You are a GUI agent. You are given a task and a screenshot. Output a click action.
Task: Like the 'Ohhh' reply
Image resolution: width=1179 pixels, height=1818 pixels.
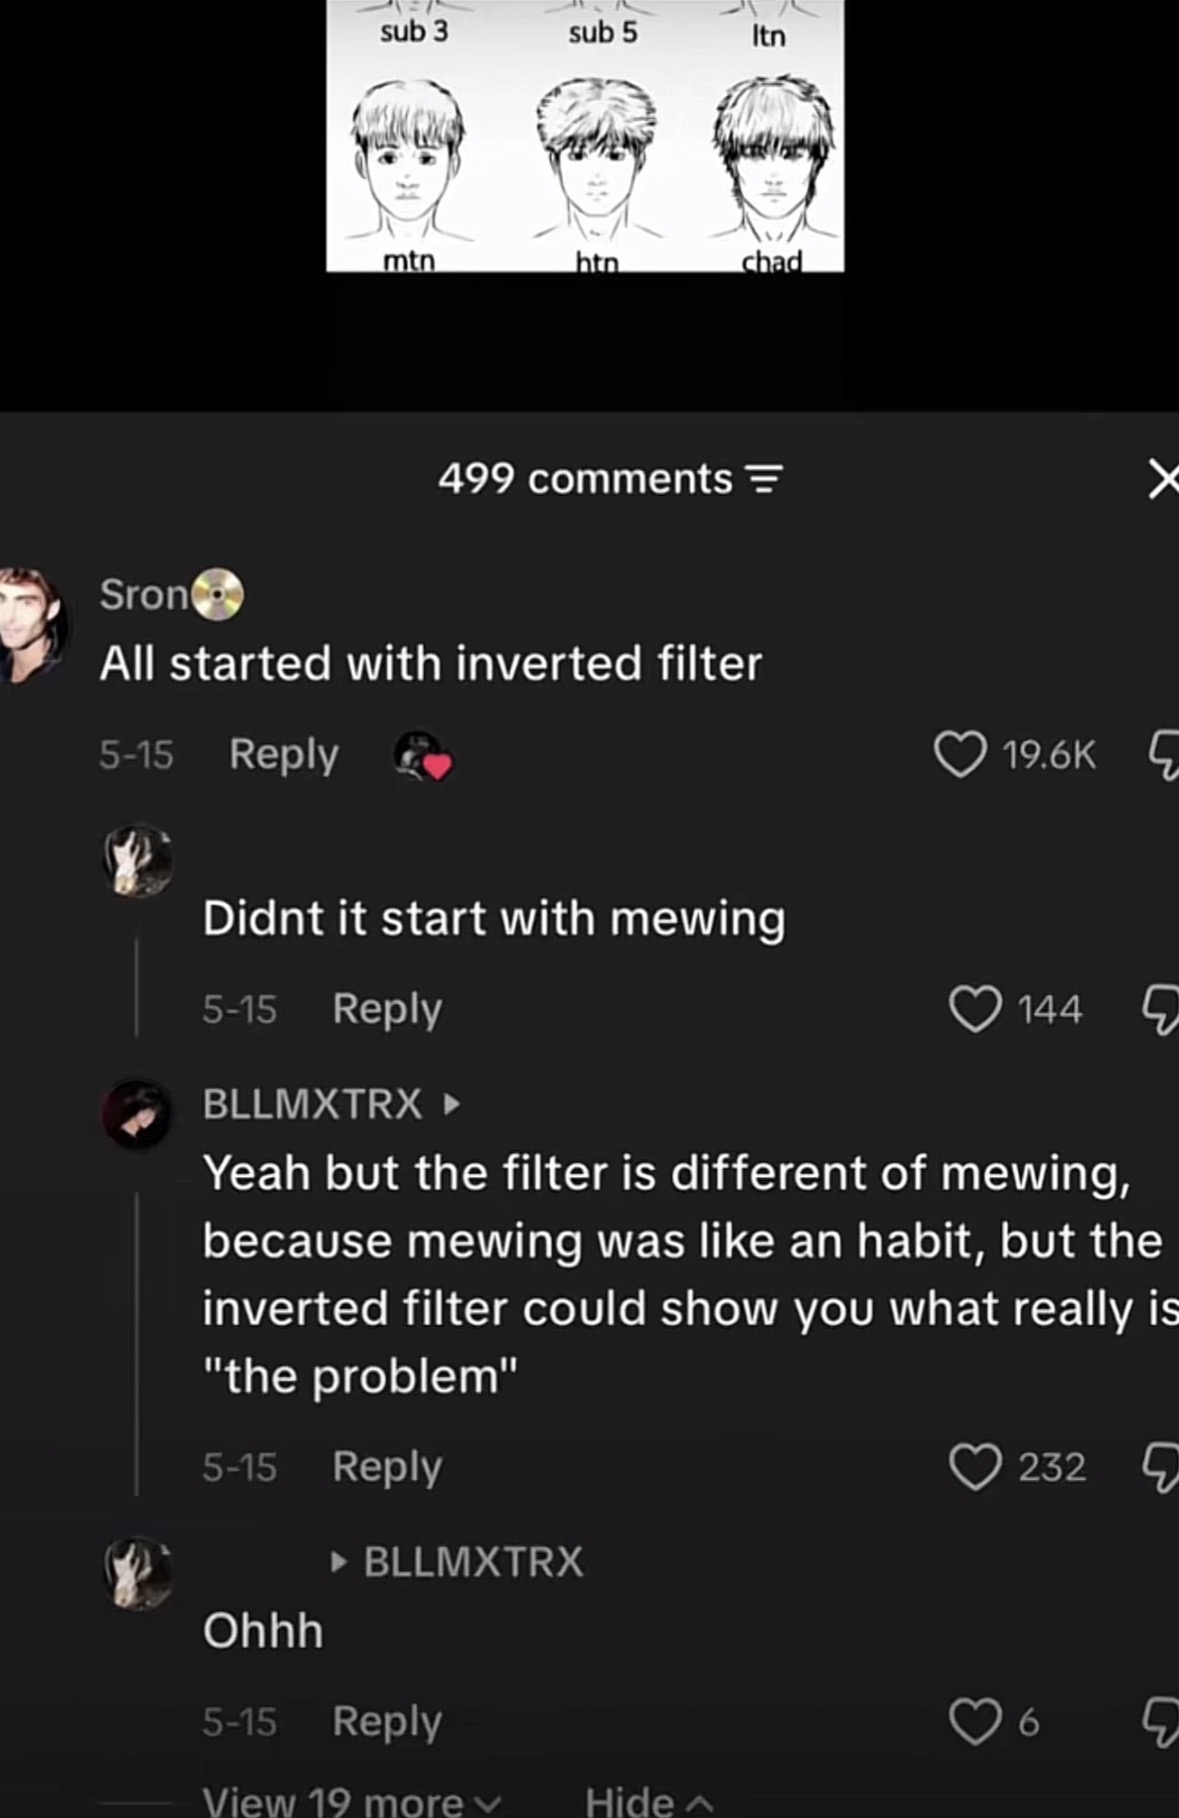coord(975,1722)
